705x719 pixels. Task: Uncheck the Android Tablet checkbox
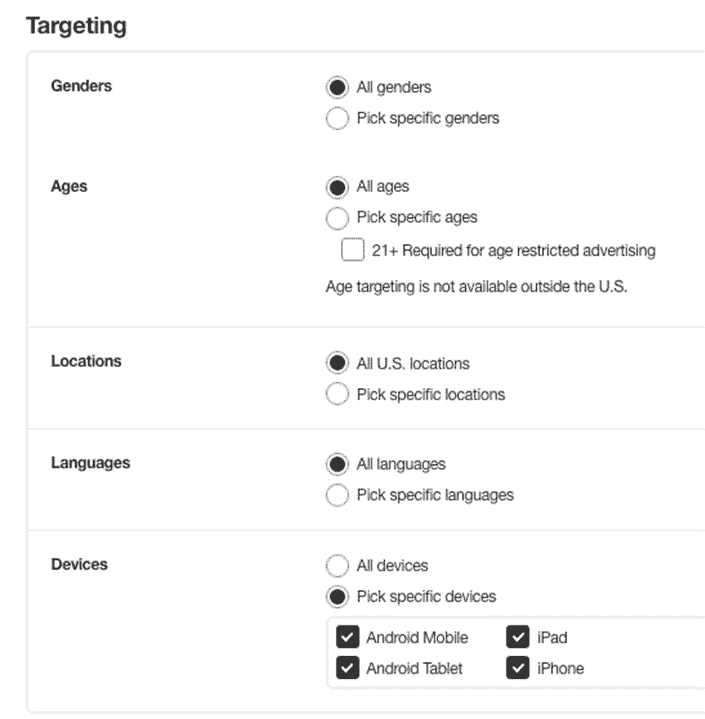click(x=348, y=669)
